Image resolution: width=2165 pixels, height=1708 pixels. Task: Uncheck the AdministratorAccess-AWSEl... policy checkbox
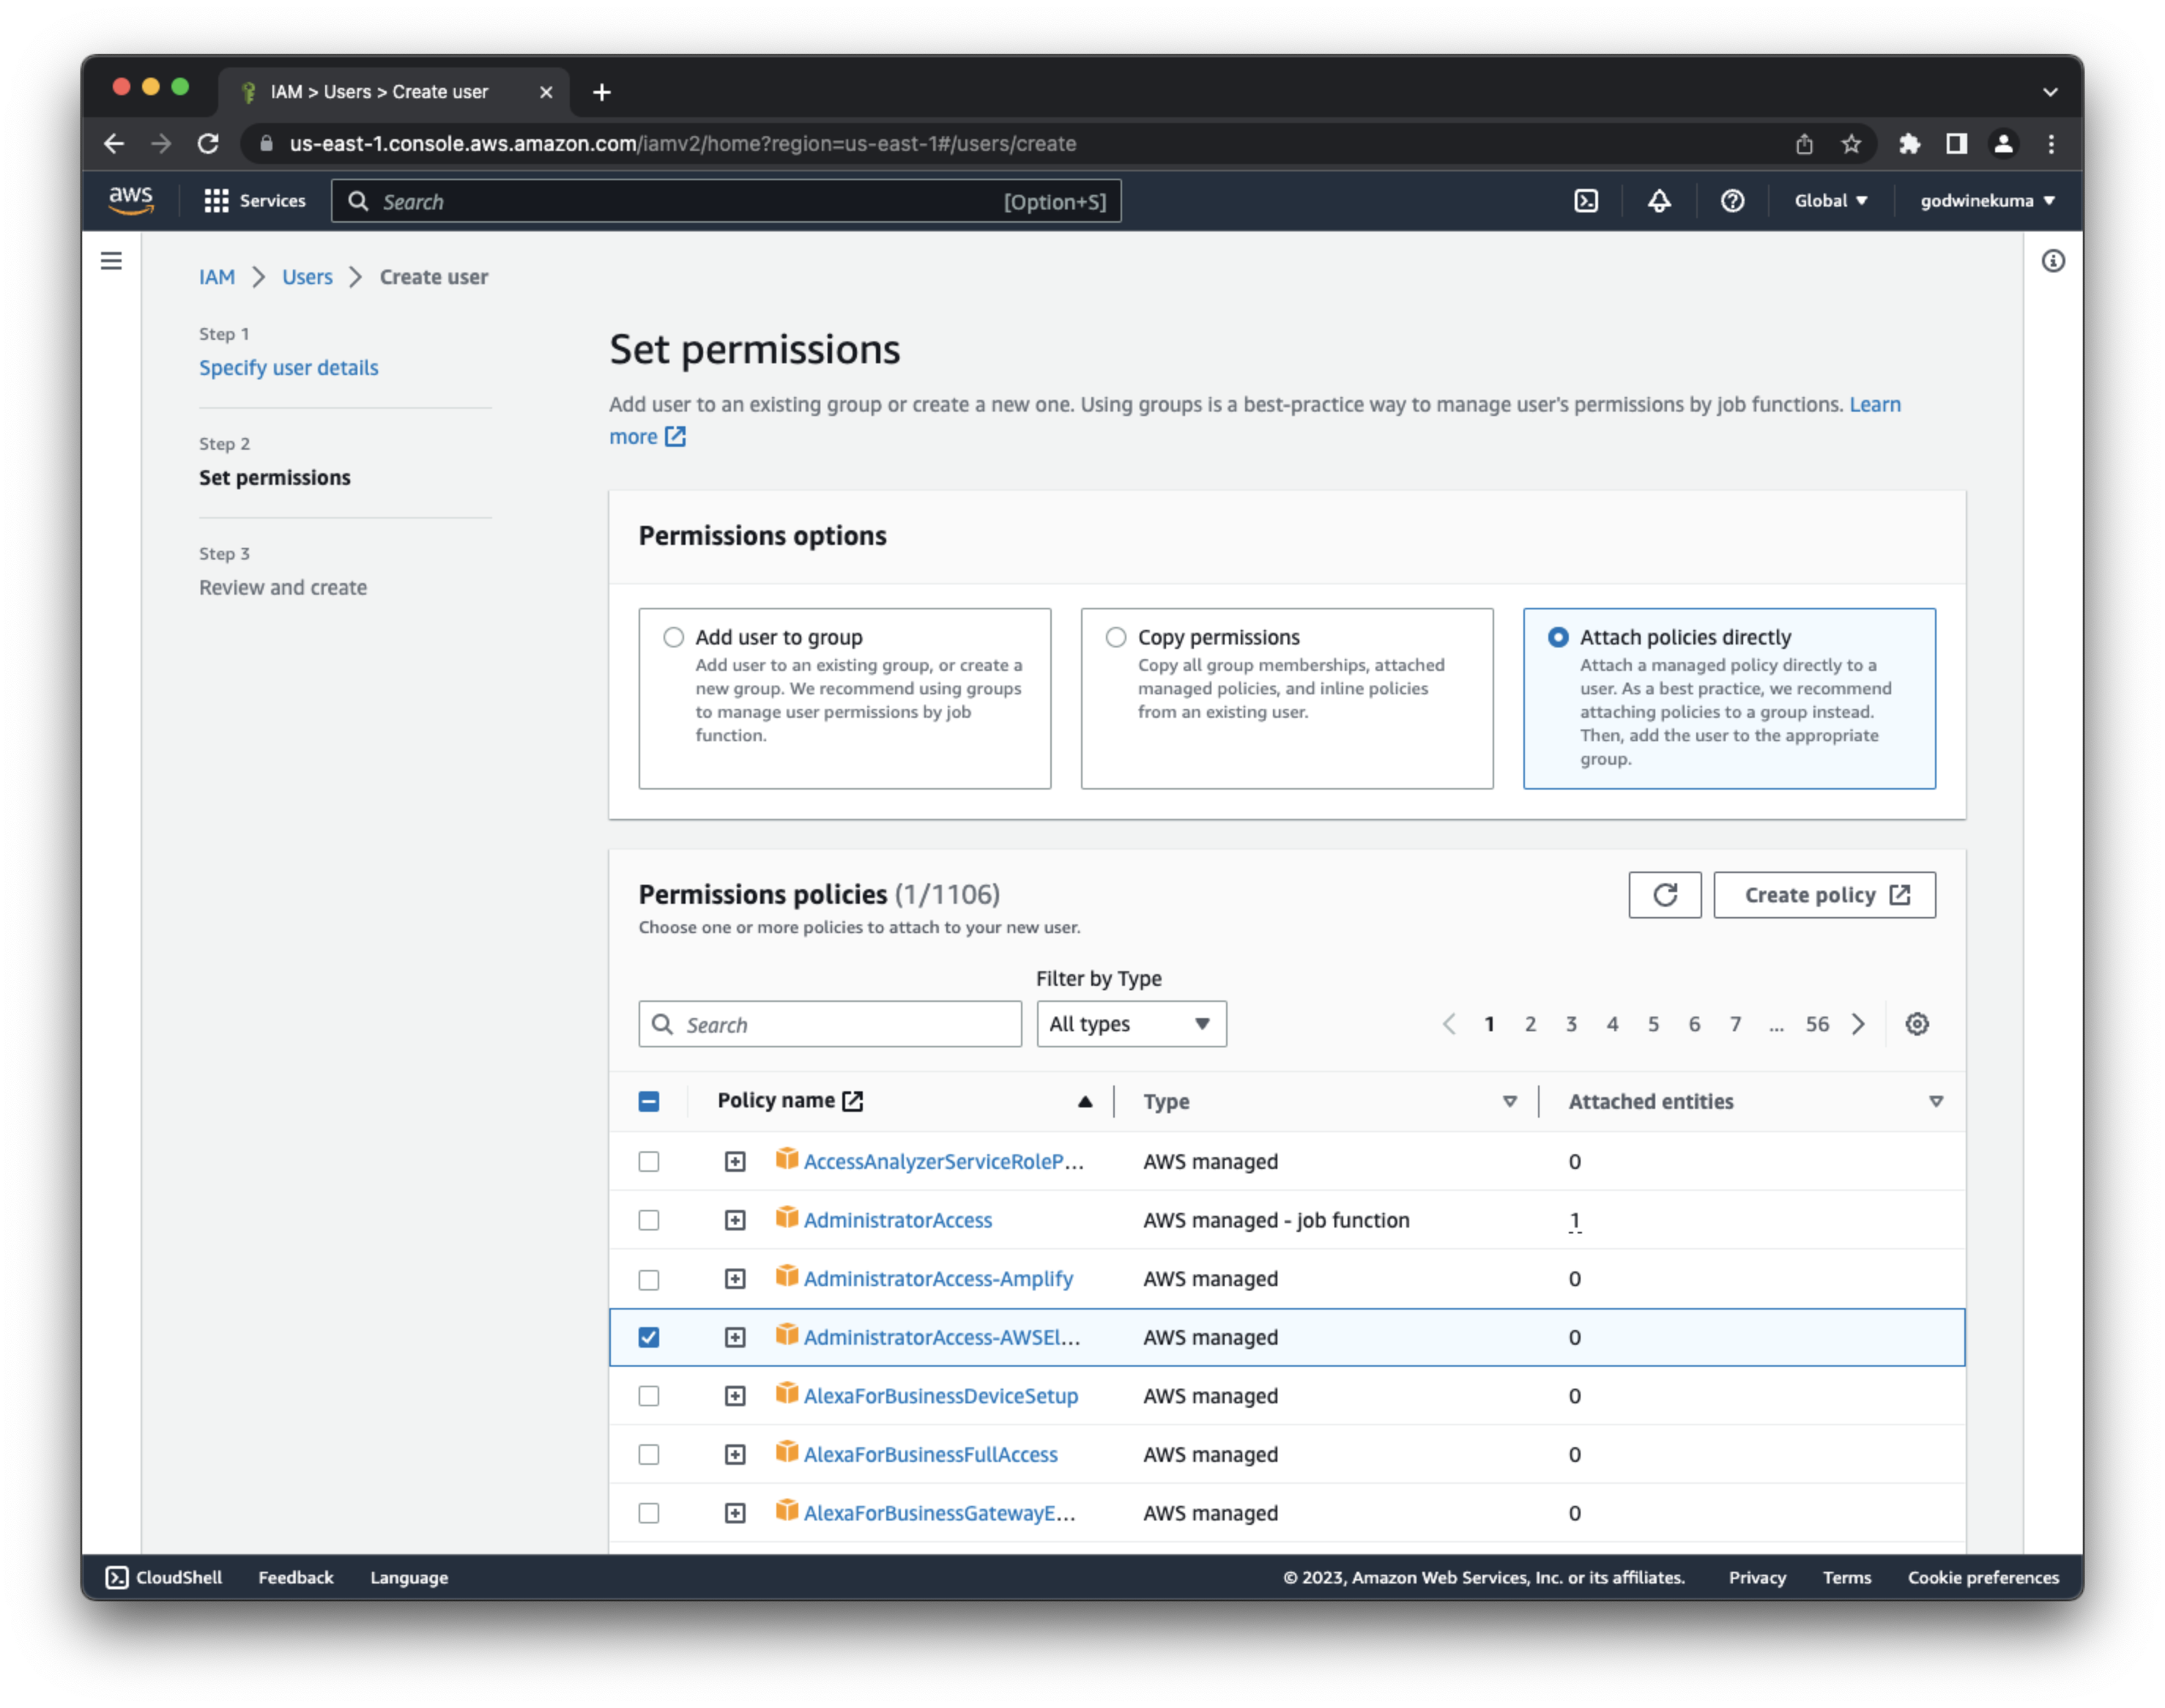649,1337
